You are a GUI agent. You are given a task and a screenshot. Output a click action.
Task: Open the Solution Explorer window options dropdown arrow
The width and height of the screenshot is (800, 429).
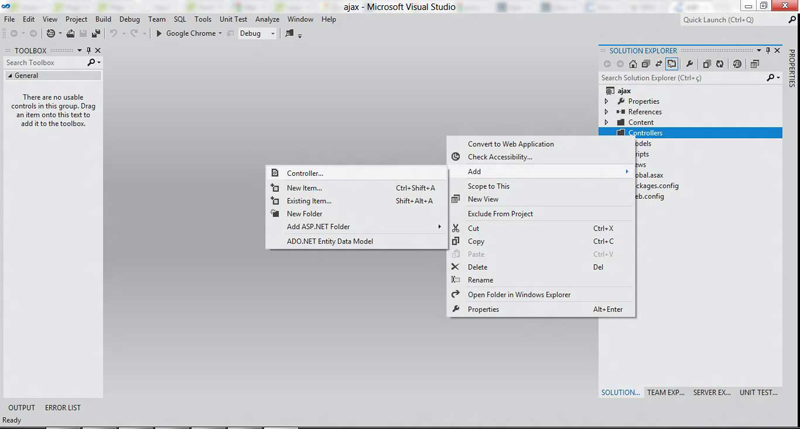coord(759,51)
